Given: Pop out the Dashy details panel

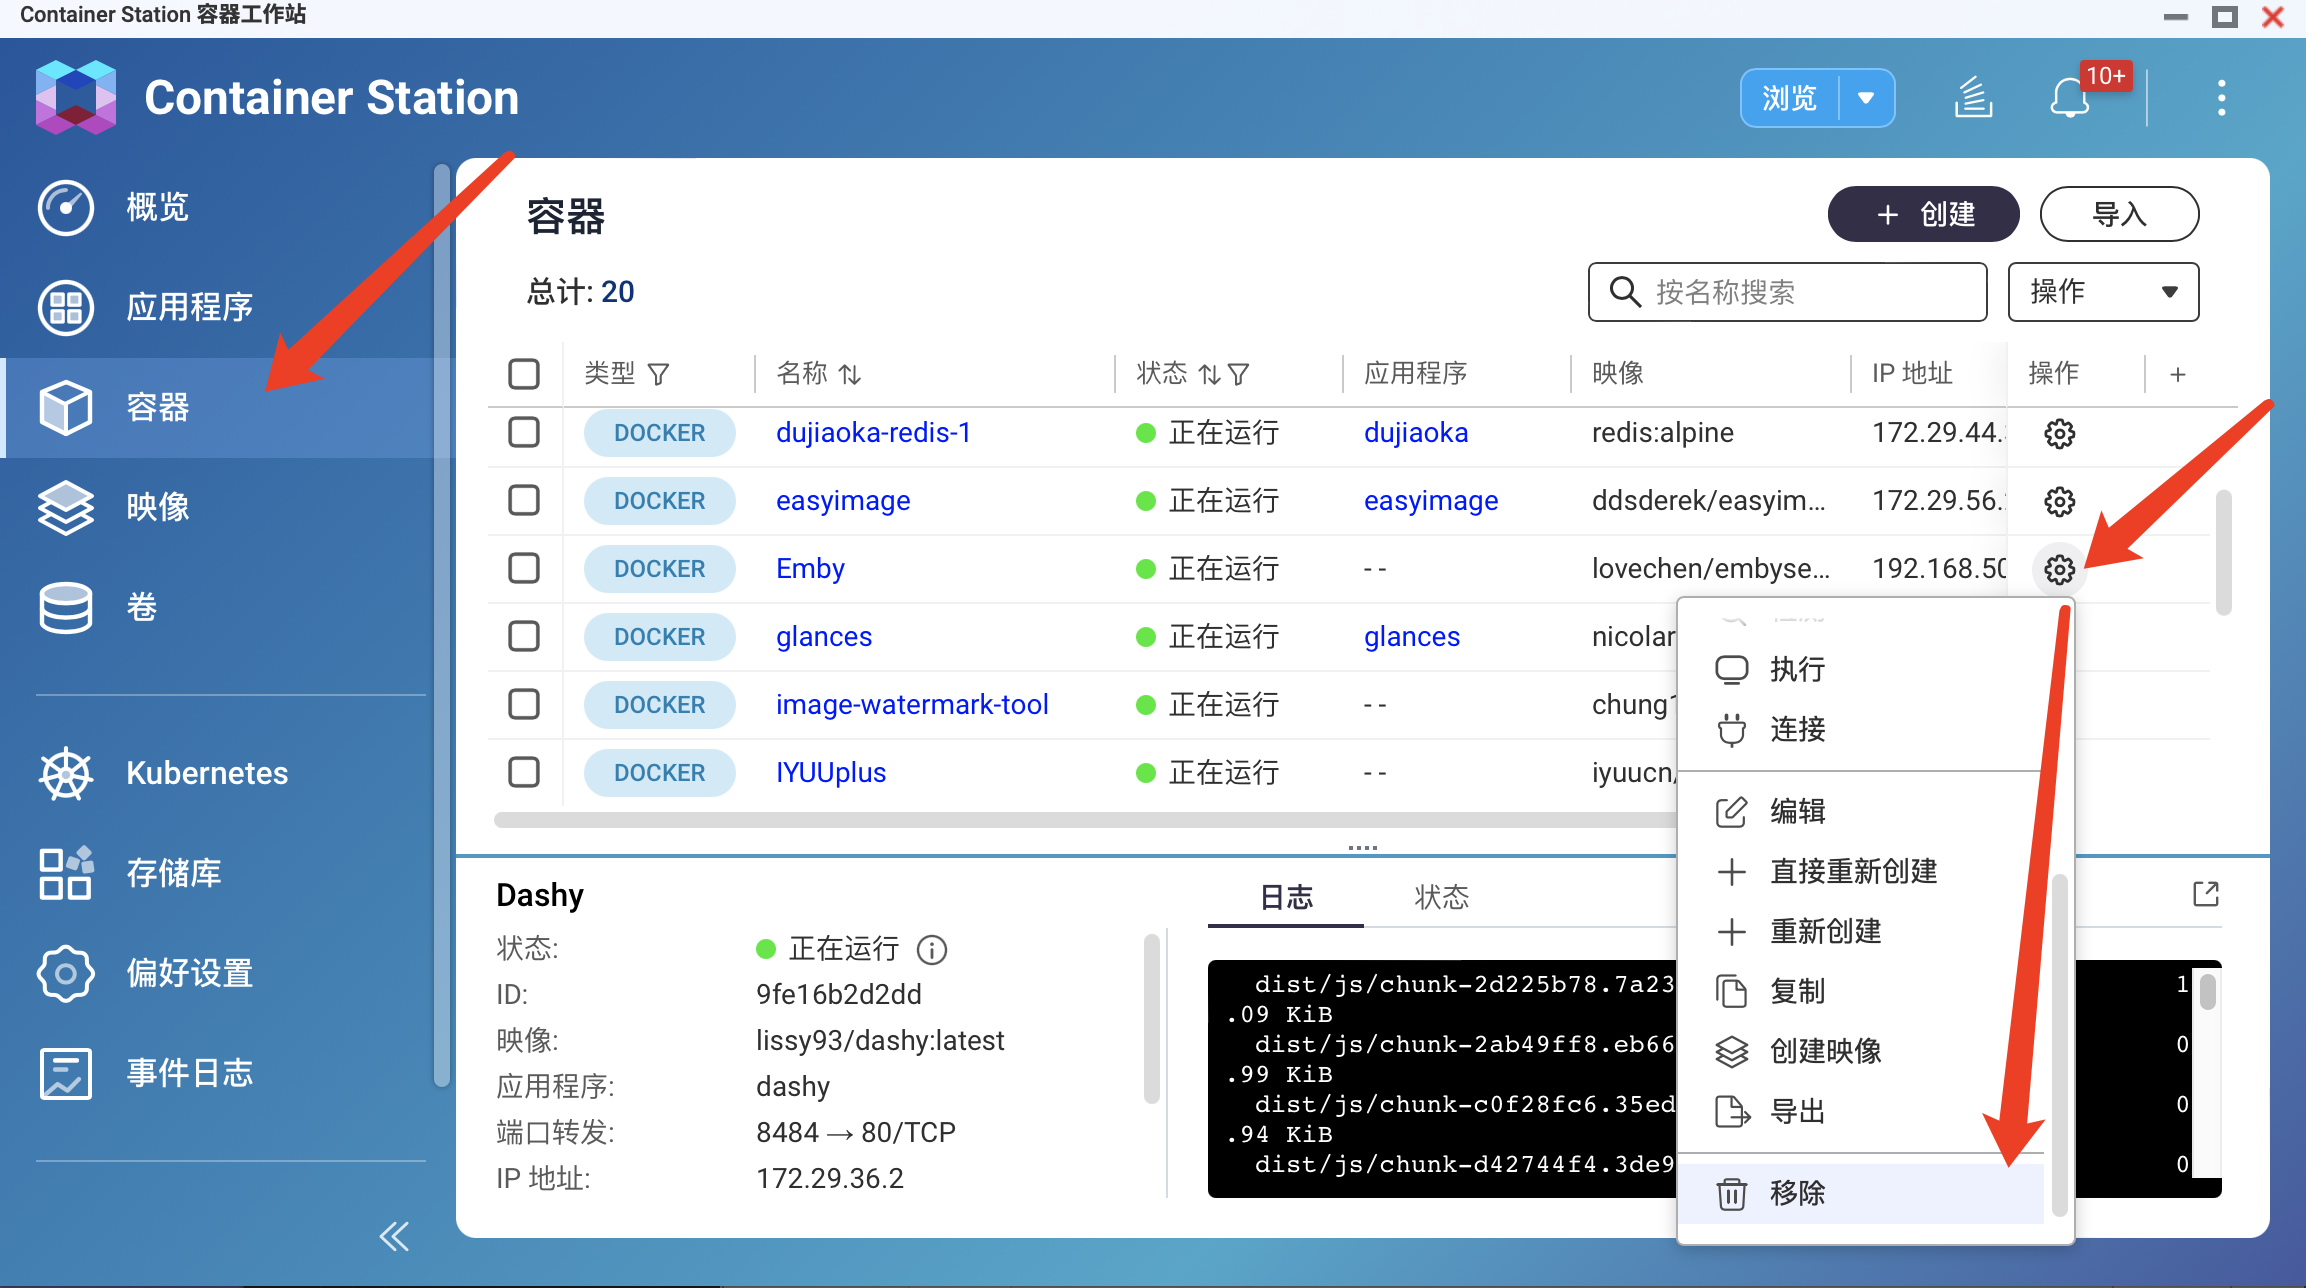Looking at the screenshot, I should click(2205, 893).
